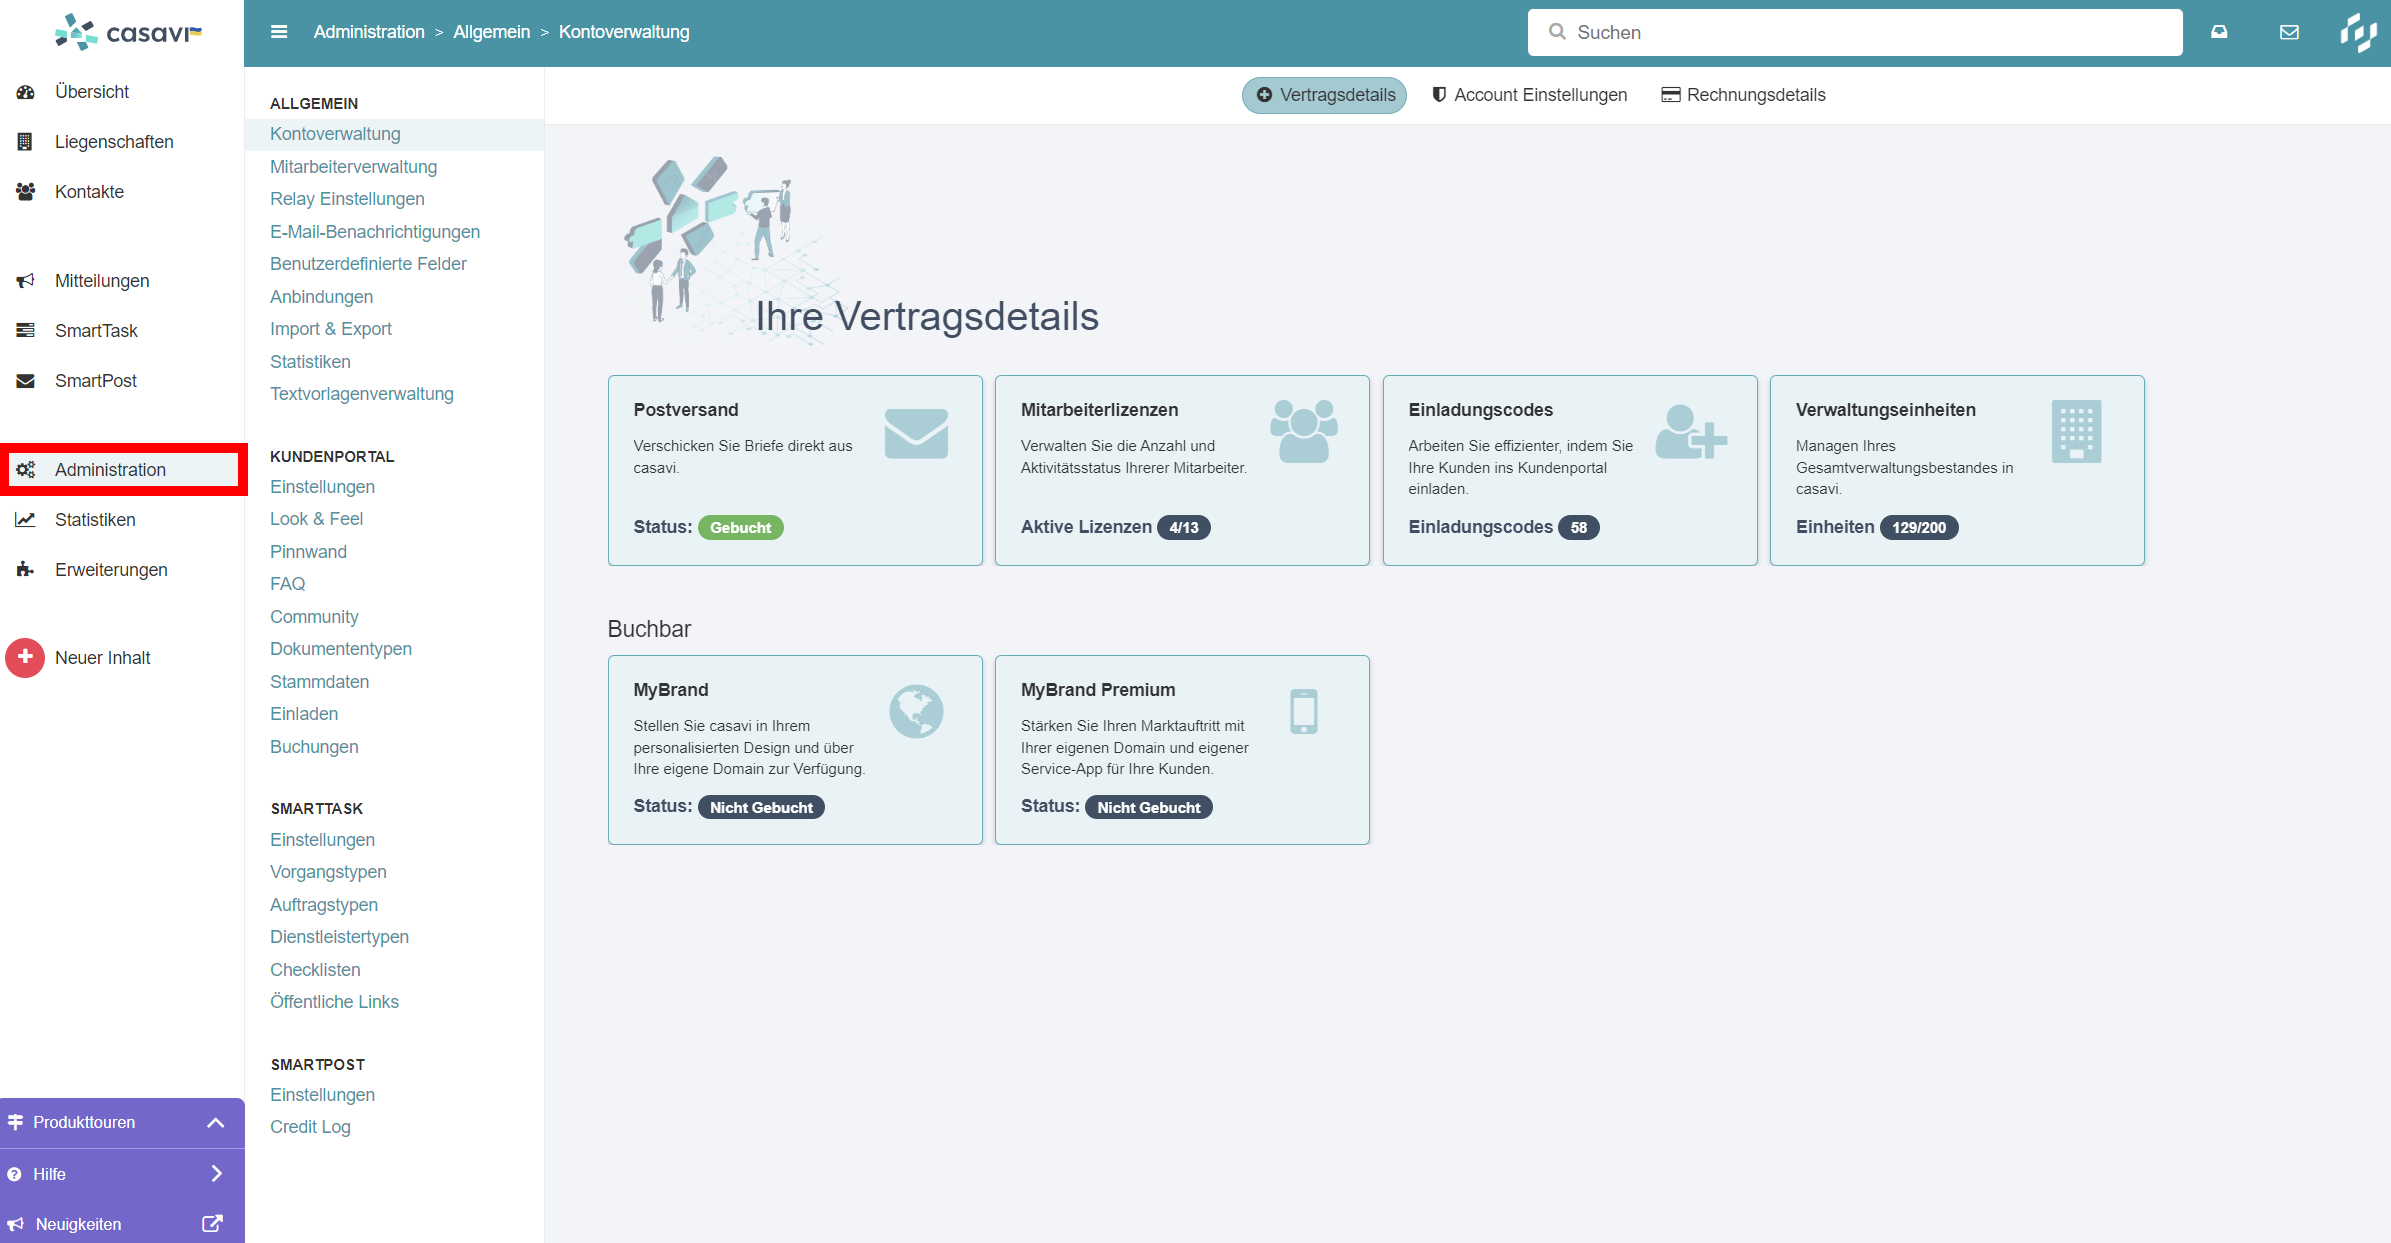Open Neuigkeiten external link
The image size is (2391, 1243).
click(212, 1224)
